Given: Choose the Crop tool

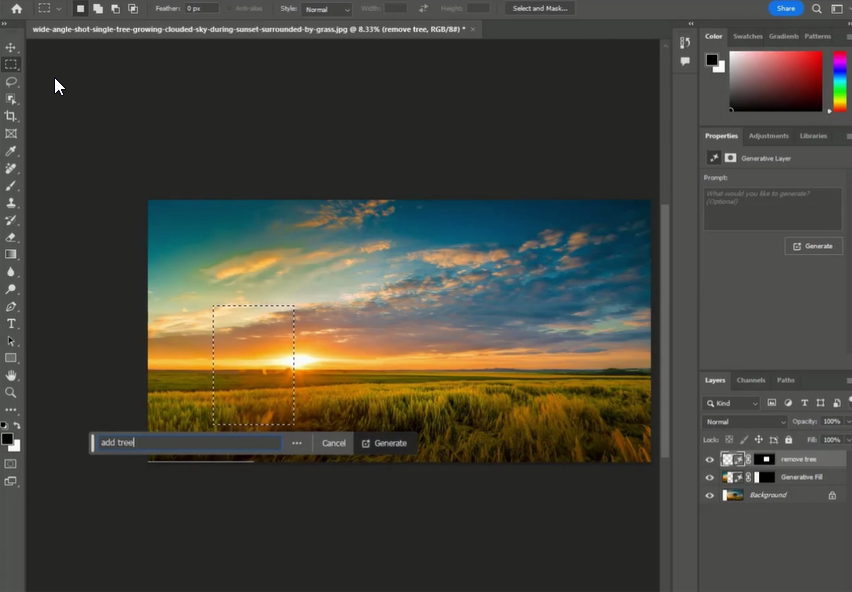Looking at the screenshot, I should coord(11,116).
